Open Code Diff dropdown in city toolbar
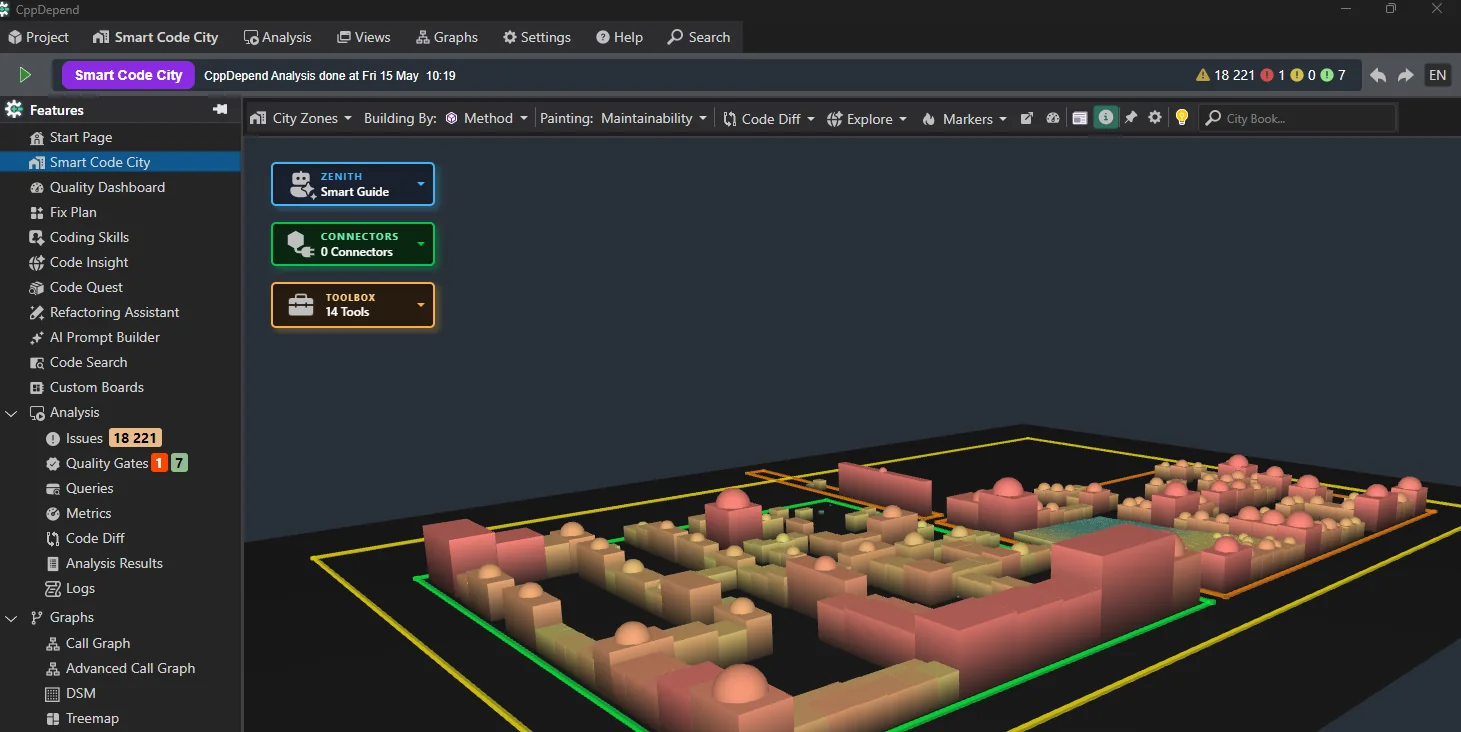Image resolution: width=1461 pixels, height=732 pixels. (x=769, y=118)
